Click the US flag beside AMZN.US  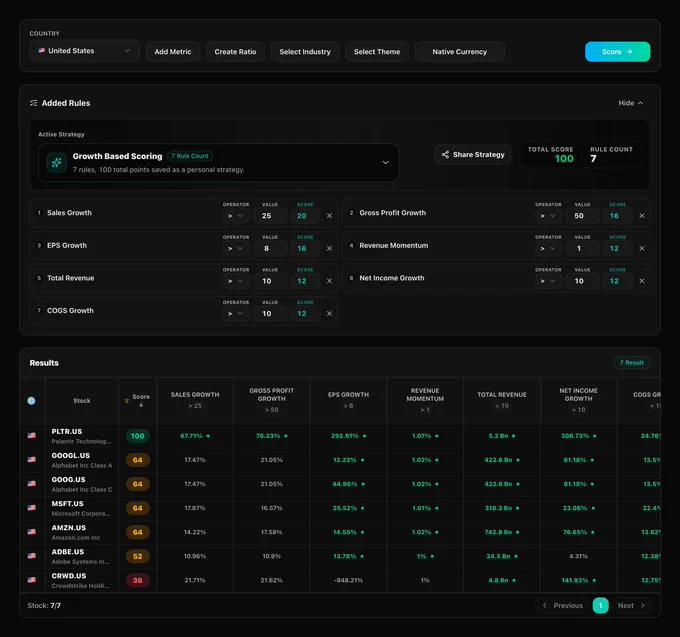31,532
